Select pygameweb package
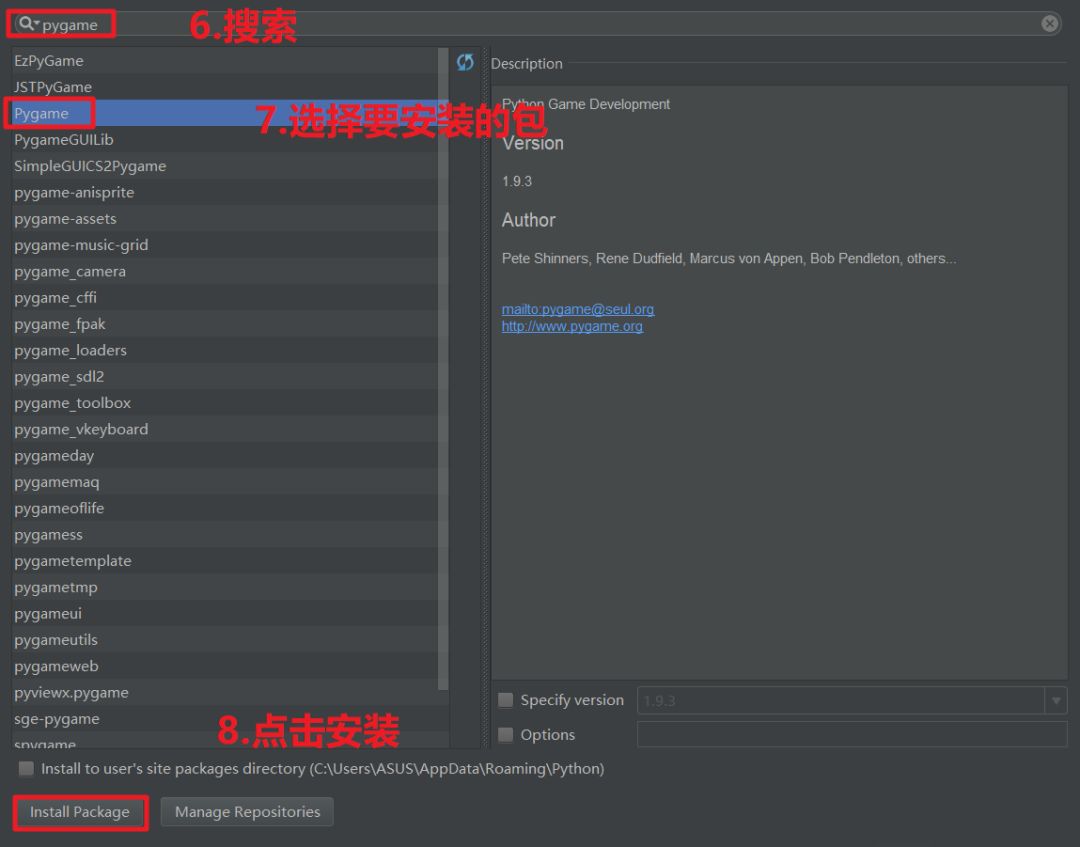1080x847 pixels. click(225, 667)
